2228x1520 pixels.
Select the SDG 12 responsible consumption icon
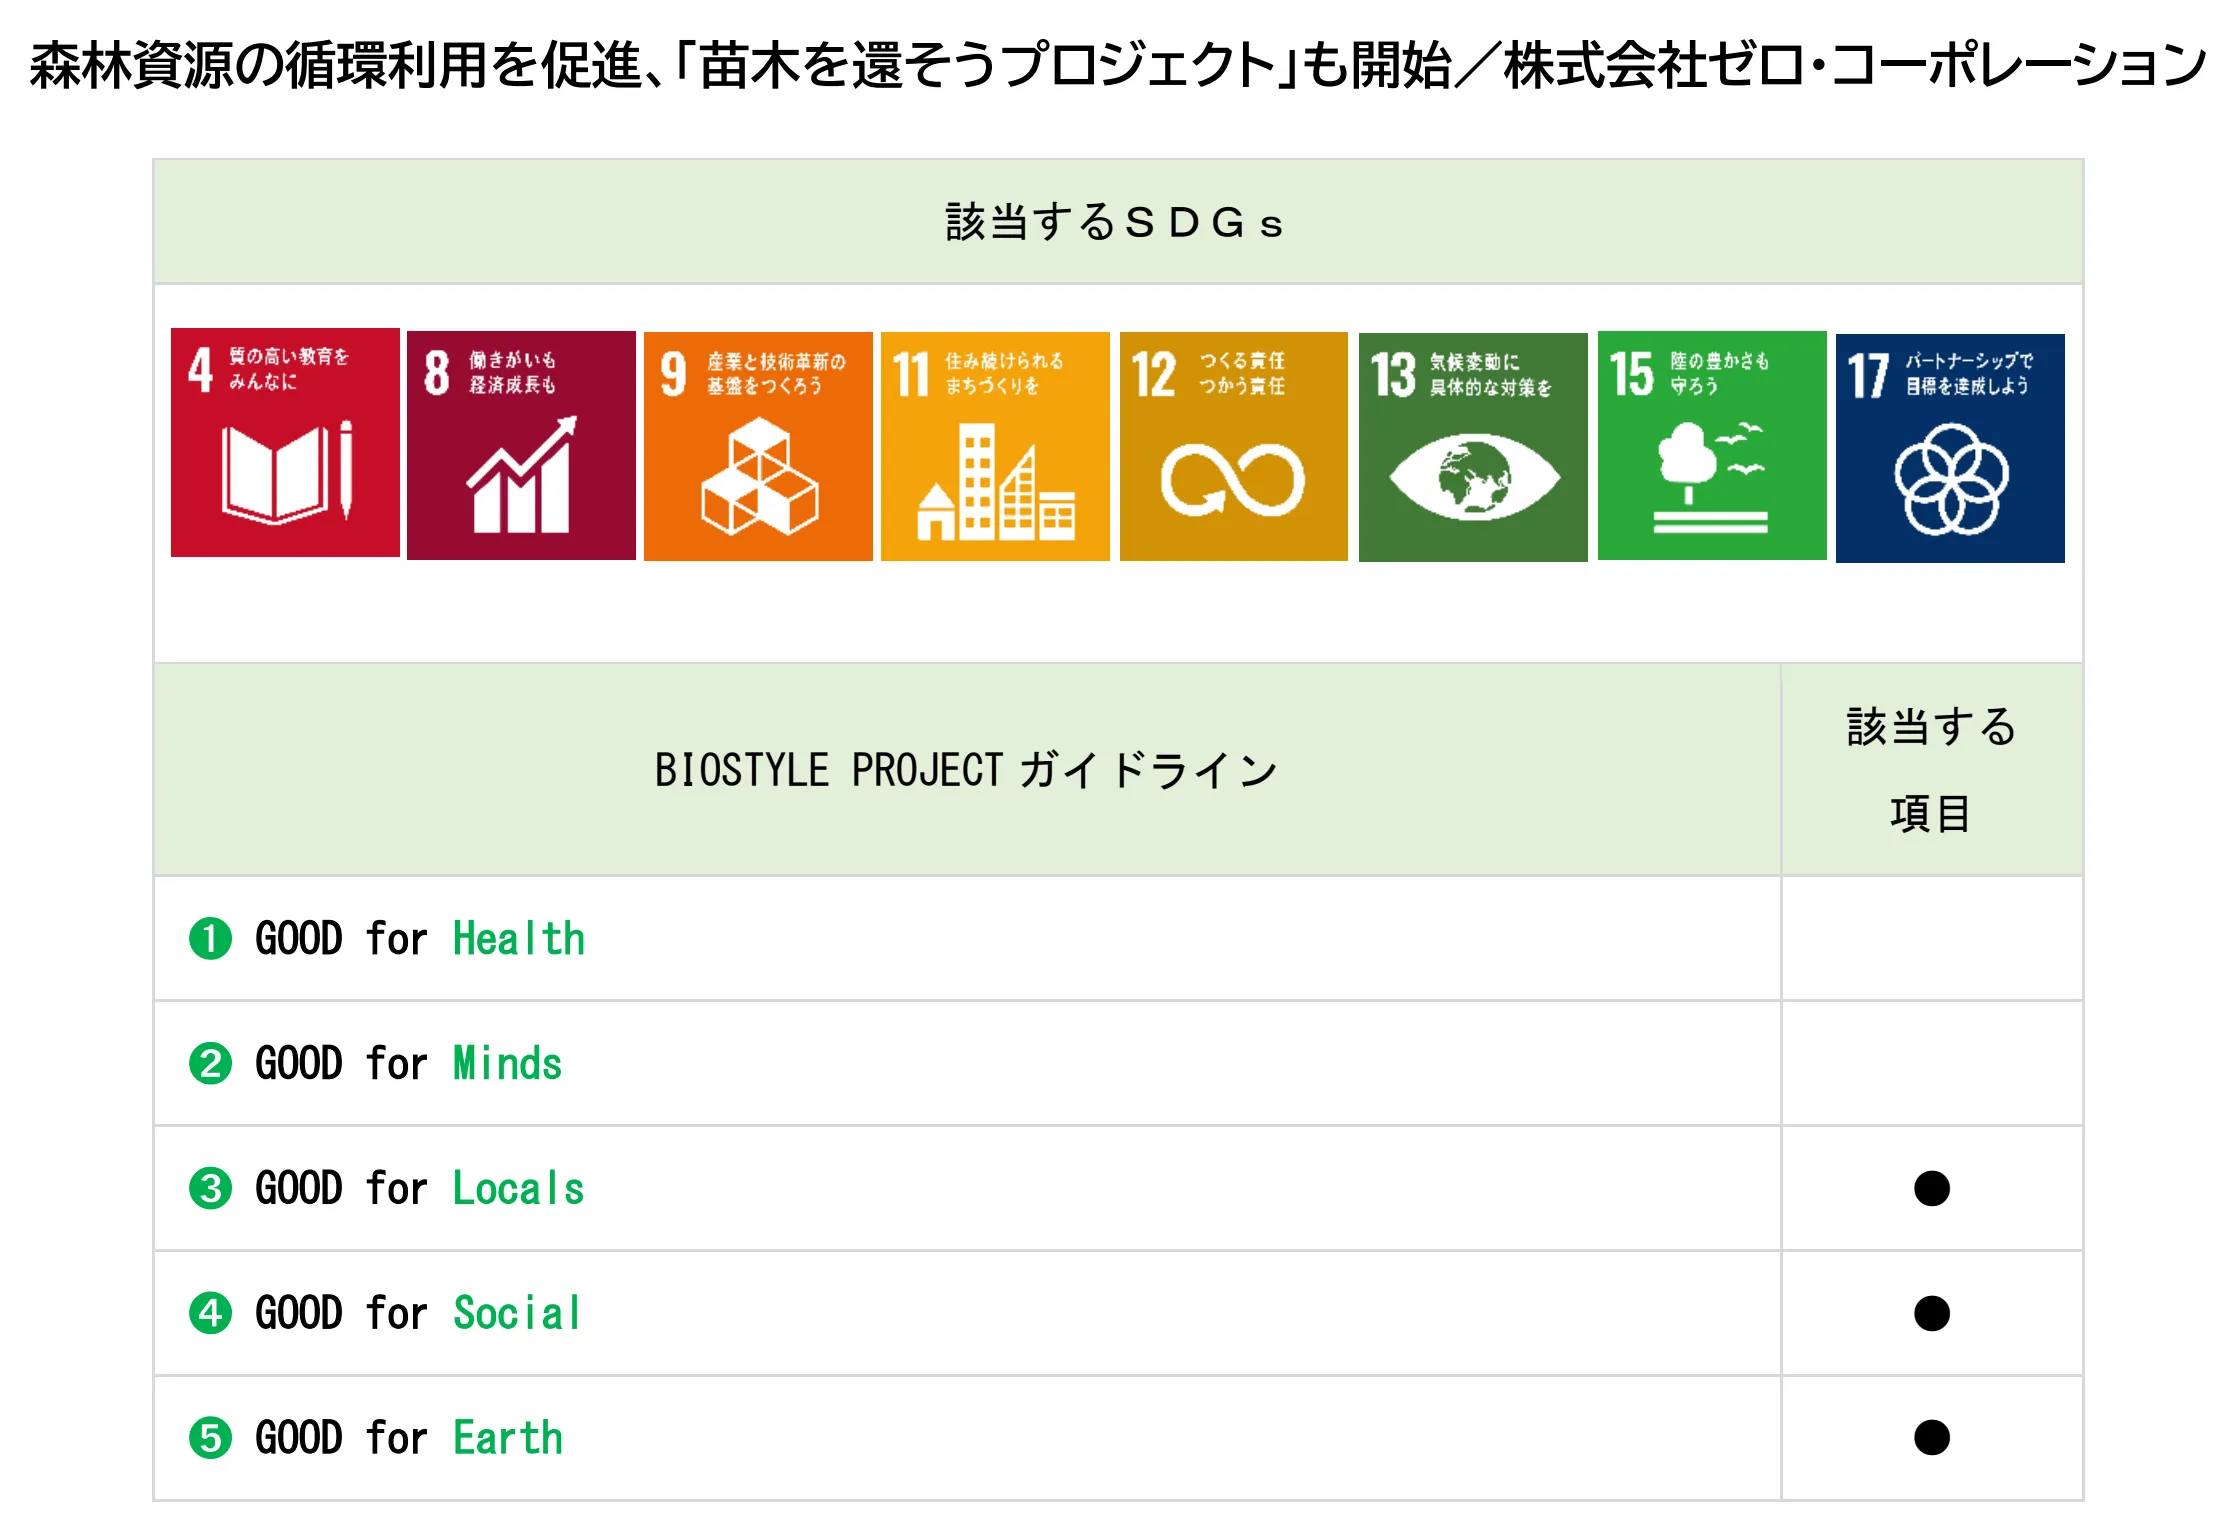(x=1233, y=446)
